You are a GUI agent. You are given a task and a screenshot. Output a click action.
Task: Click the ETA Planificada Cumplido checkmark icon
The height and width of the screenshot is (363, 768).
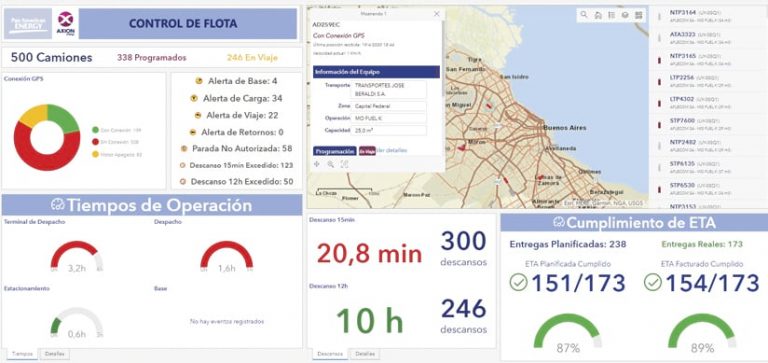click(x=518, y=283)
